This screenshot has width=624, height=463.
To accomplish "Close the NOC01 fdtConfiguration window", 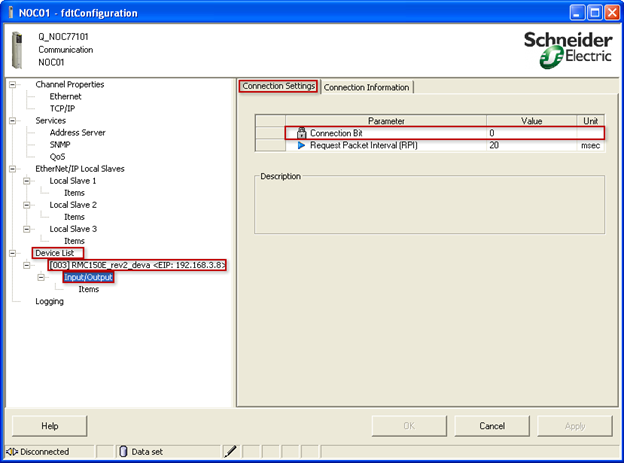I will coord(612,13).
